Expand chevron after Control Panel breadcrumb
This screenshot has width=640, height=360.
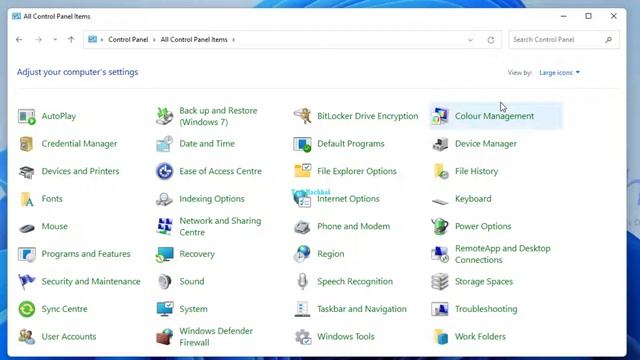click(154, 40)
